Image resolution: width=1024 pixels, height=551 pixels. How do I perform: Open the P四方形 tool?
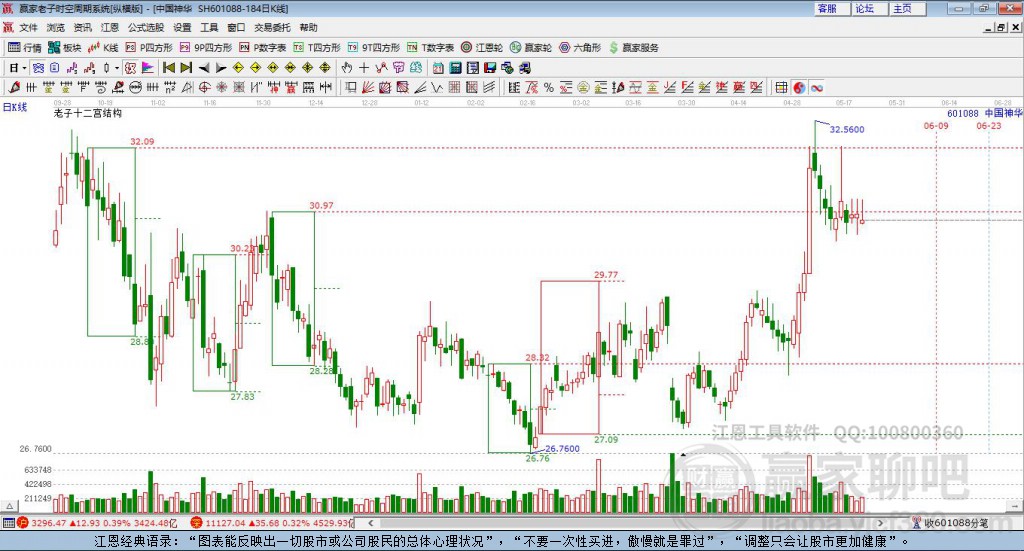tap(149, 48)
